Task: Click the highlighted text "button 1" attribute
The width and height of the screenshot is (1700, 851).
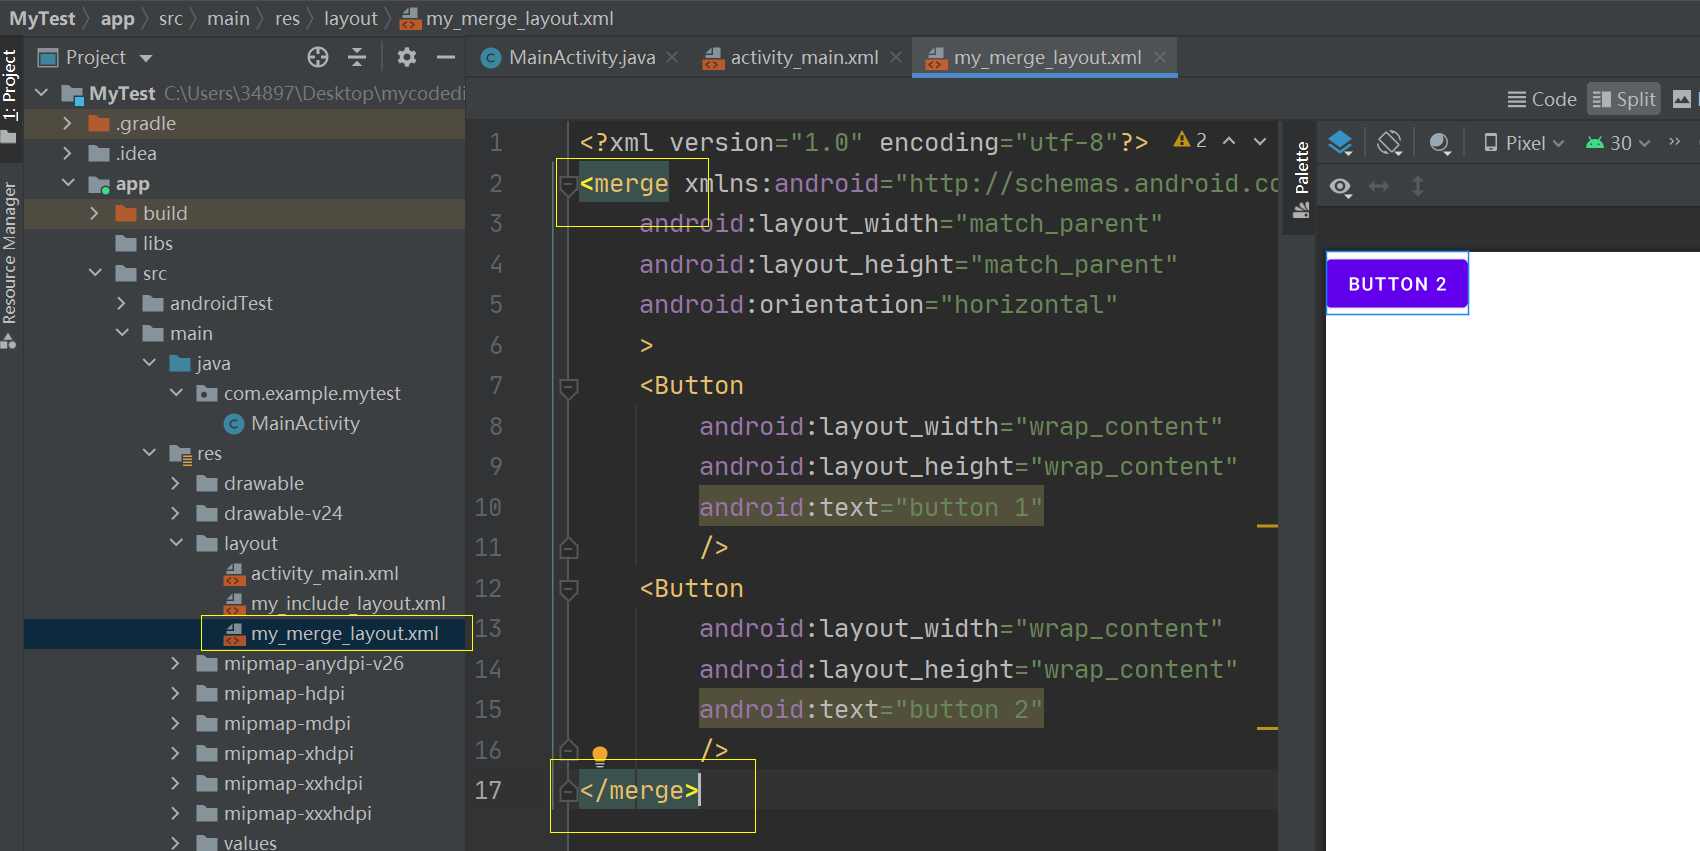Action: (870, 507)
